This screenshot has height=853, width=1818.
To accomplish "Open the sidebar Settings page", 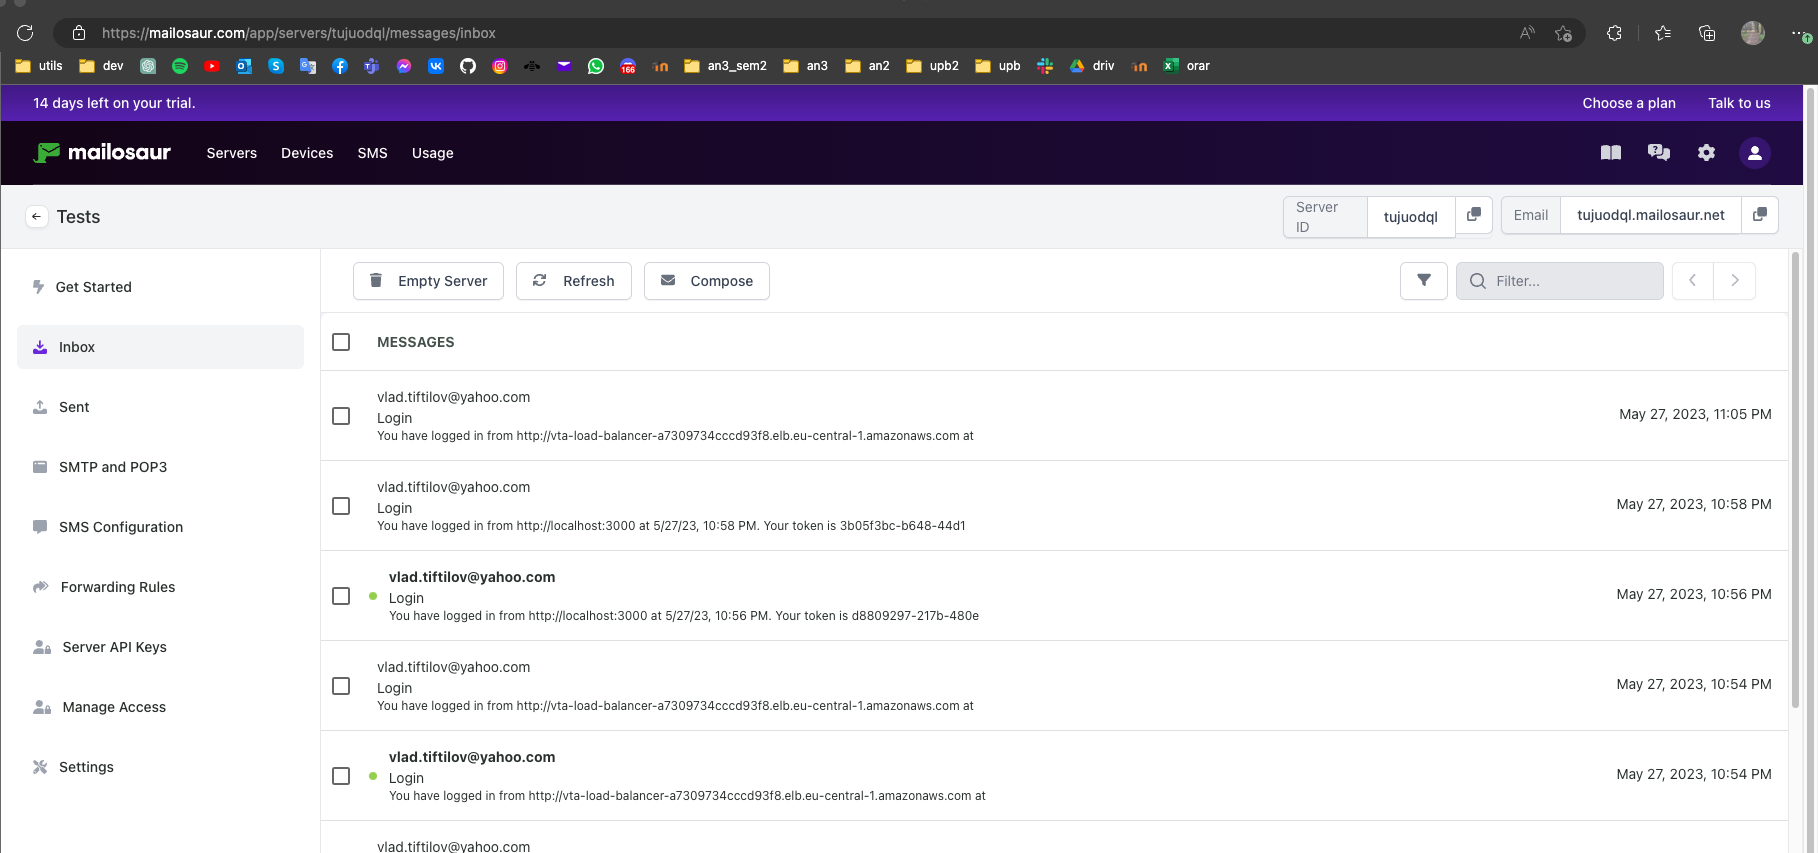I will click(160, 767).
